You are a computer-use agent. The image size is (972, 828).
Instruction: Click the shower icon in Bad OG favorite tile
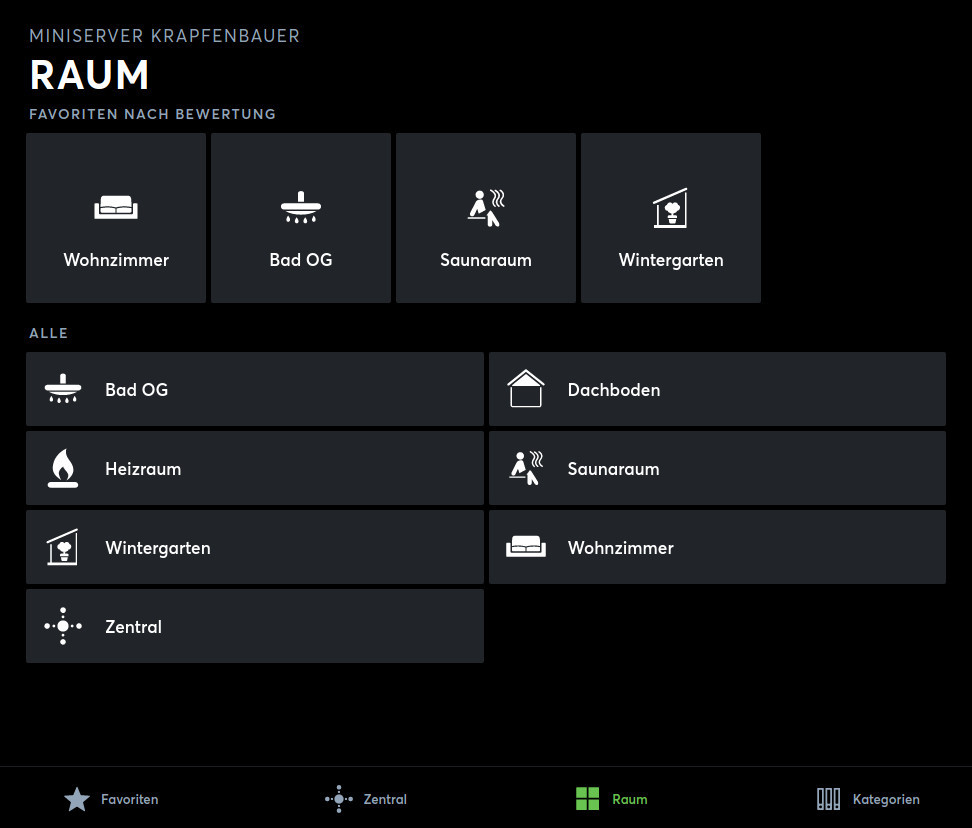[301, 208]
